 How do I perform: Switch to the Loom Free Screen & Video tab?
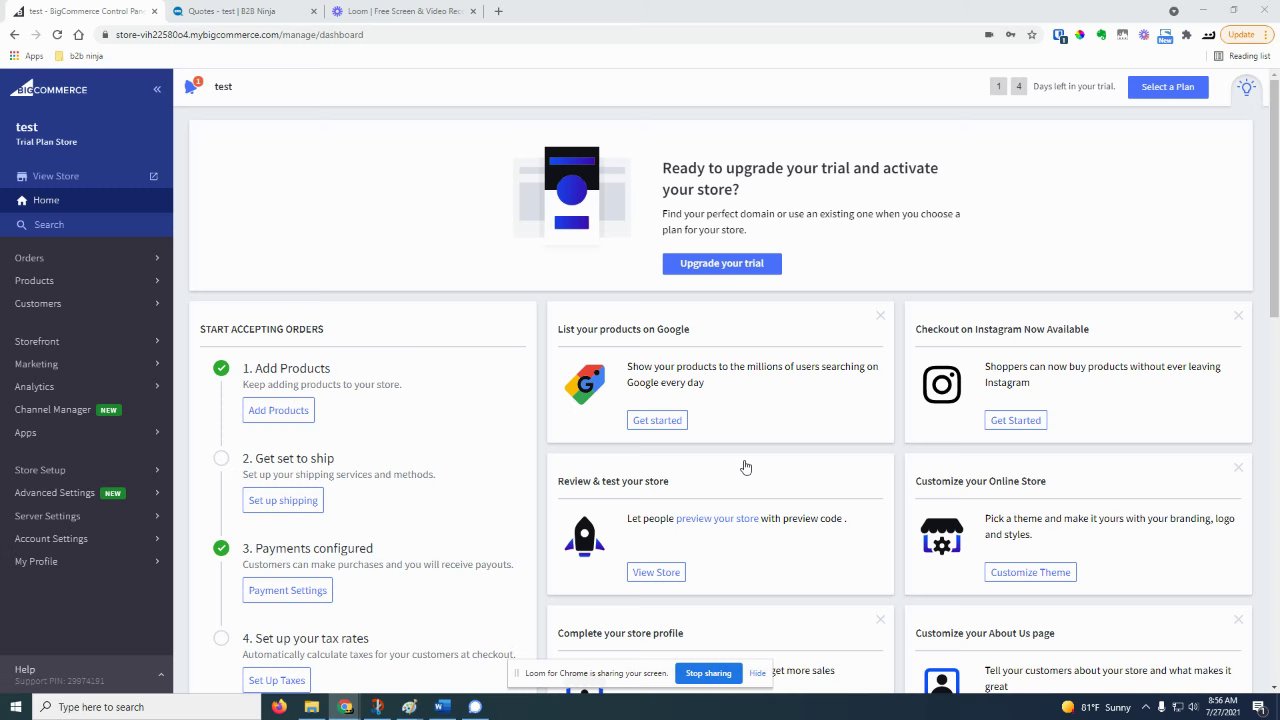pos(404,11)
